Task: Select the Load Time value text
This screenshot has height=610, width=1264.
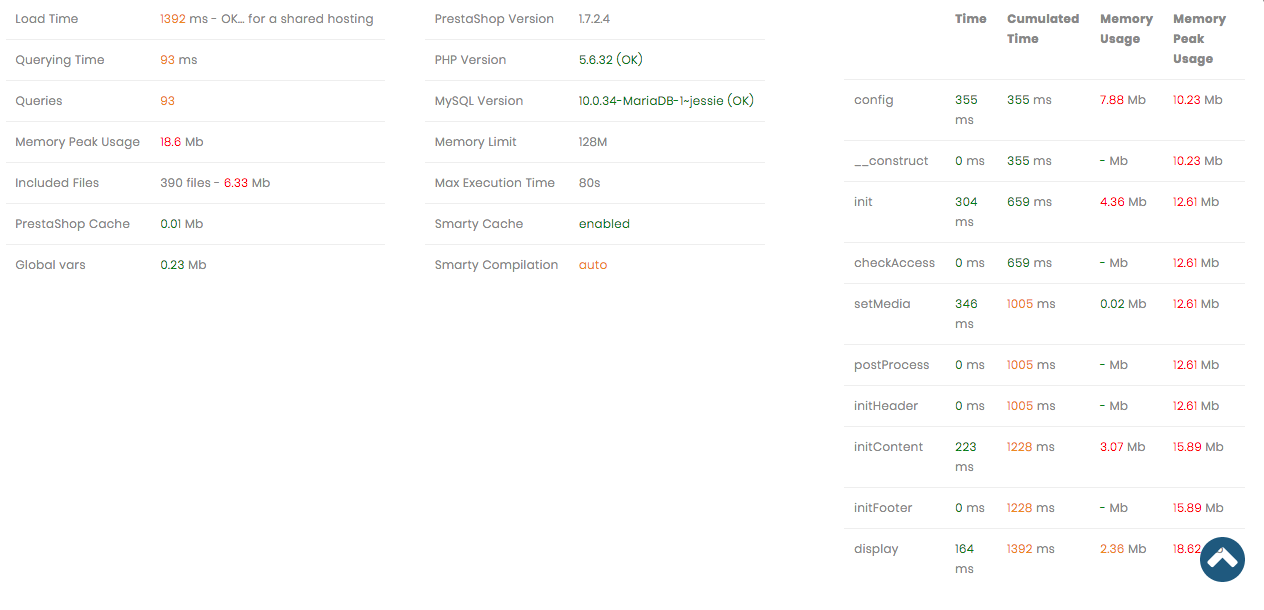Action: tap(267, 19)
